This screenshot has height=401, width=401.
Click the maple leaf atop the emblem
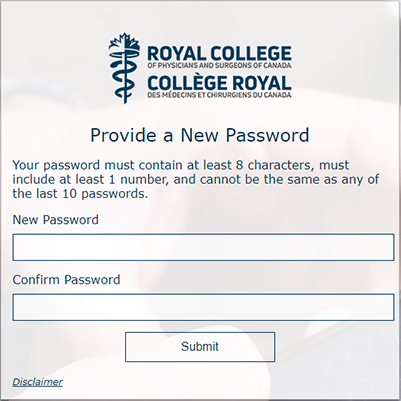click(x=124, y=41)
